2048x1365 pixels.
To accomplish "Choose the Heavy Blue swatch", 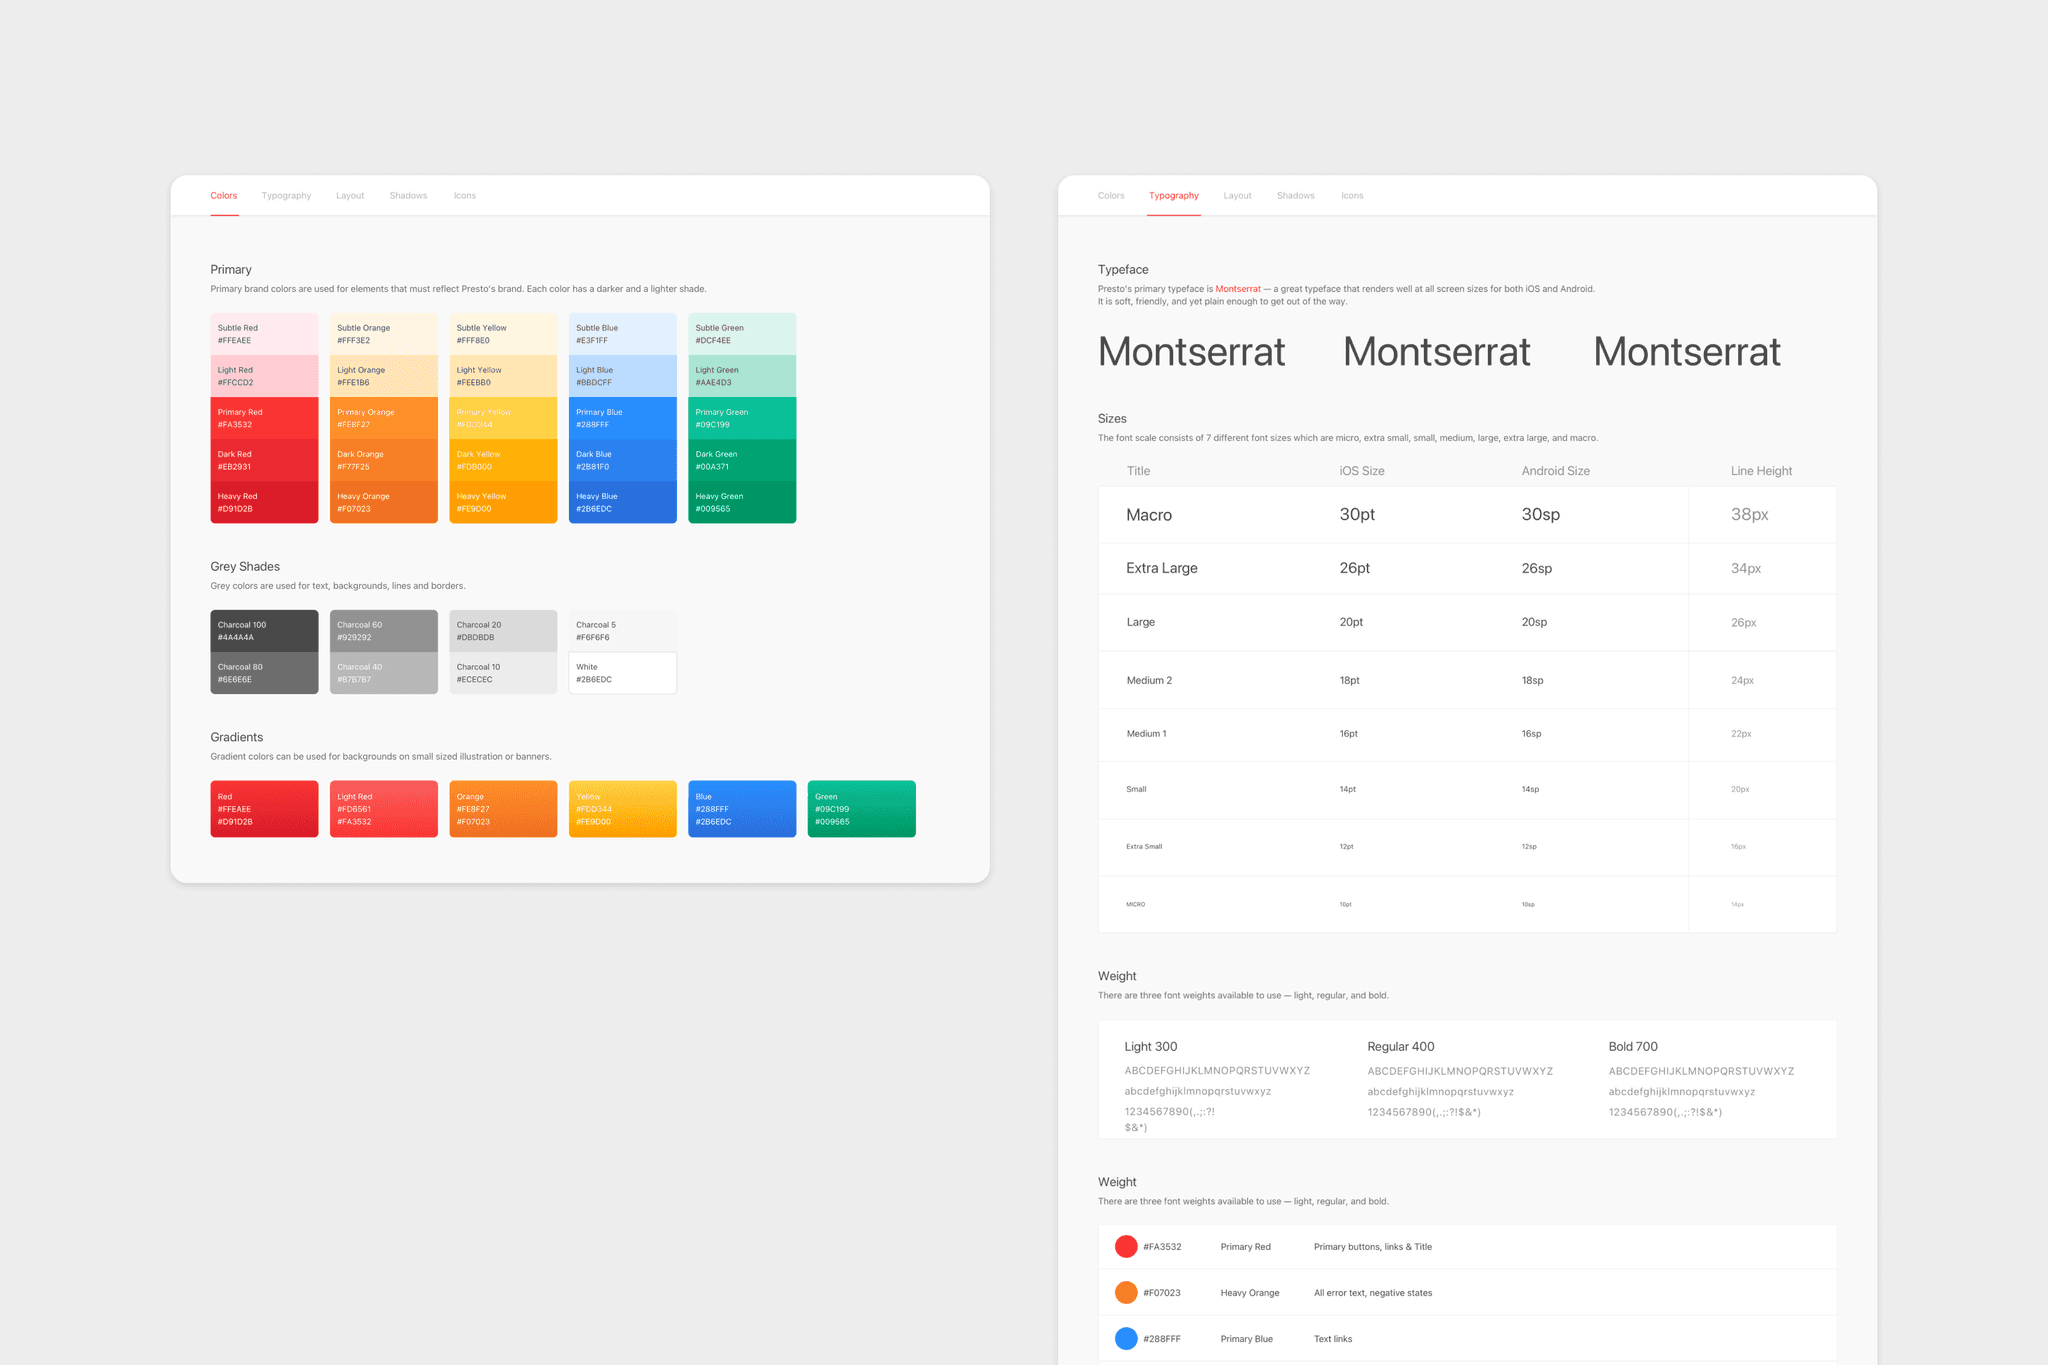I will 623,502.
